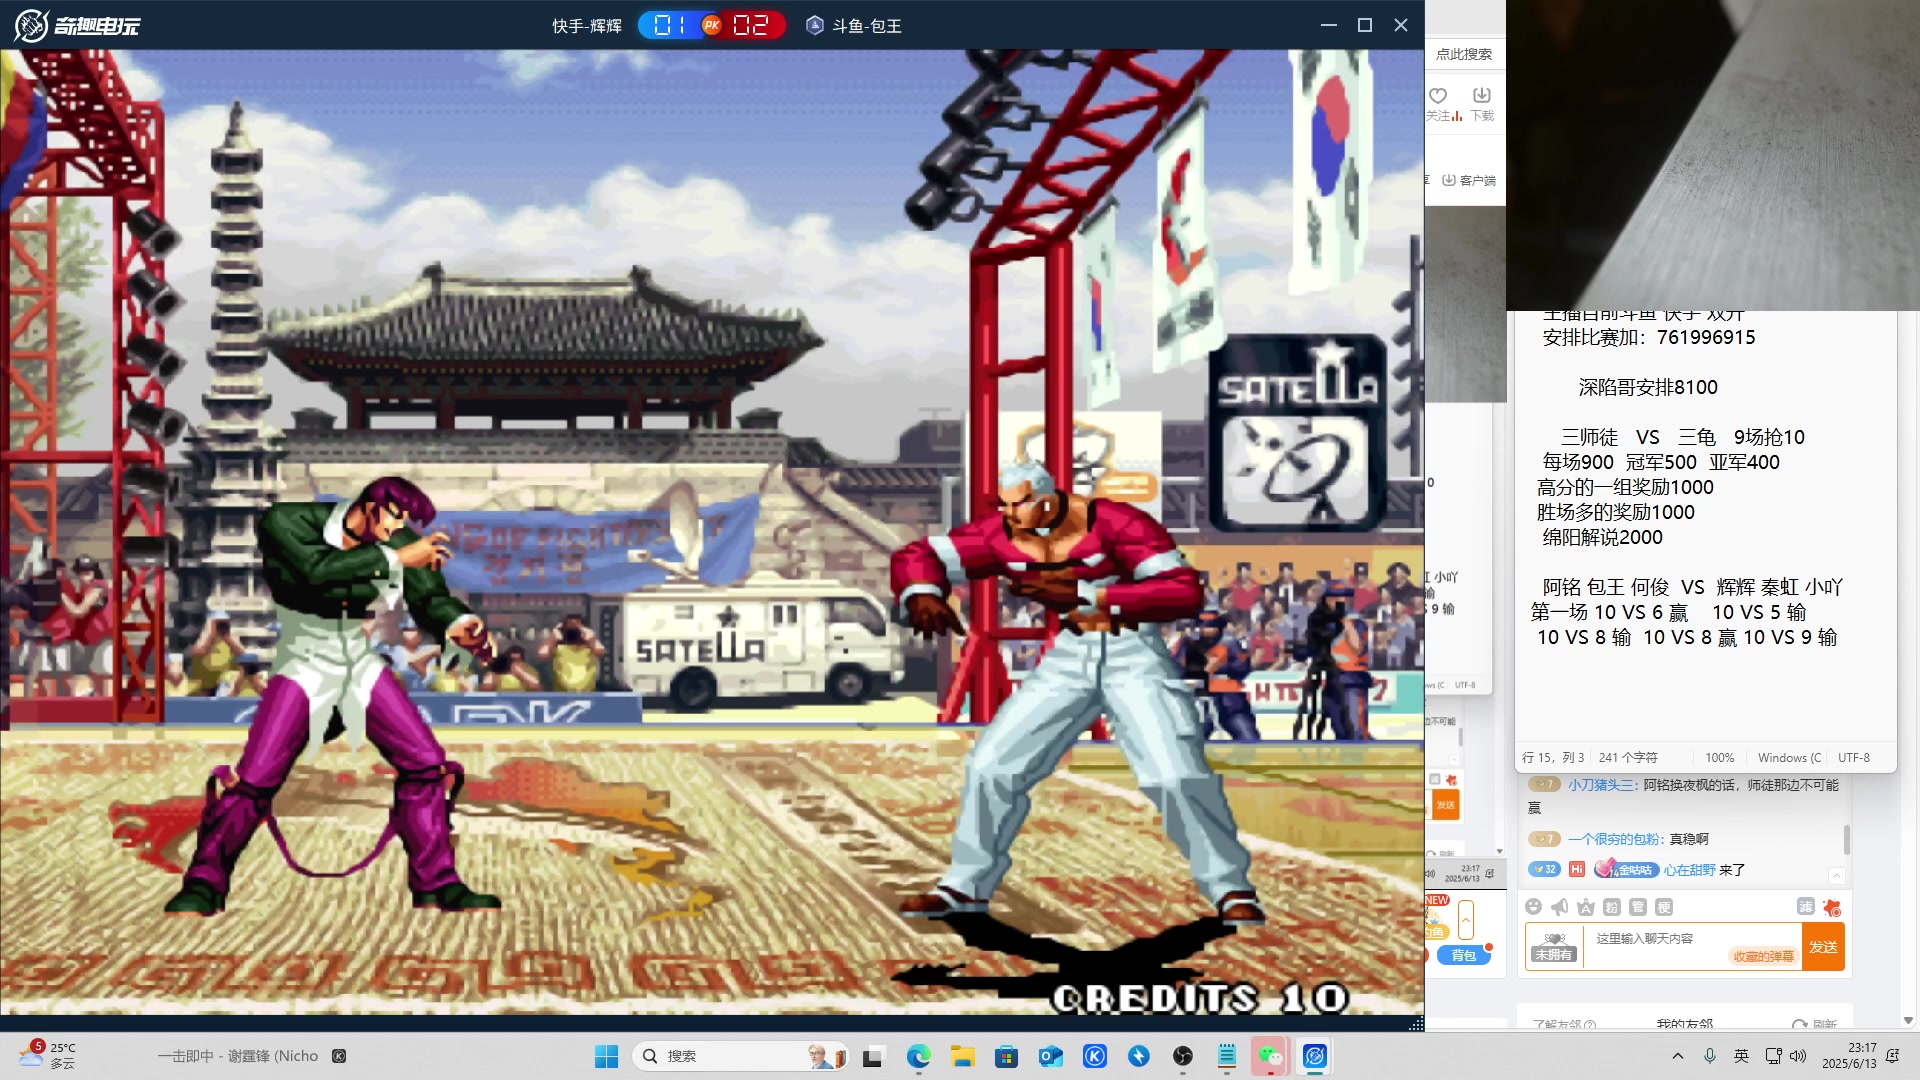Click the emoji smiley icon above chat input
This screenshot has height=1080, width=1920.
coord(1533,907)
